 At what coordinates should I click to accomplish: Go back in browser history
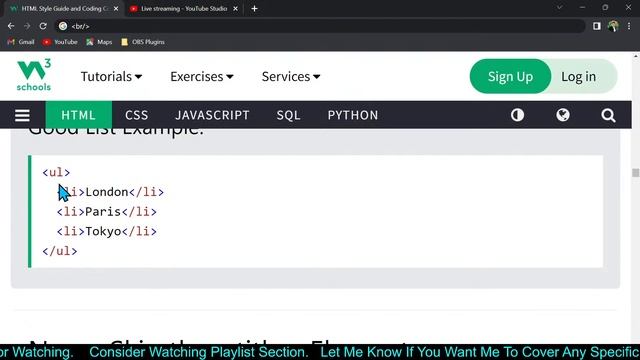point(11,26)
